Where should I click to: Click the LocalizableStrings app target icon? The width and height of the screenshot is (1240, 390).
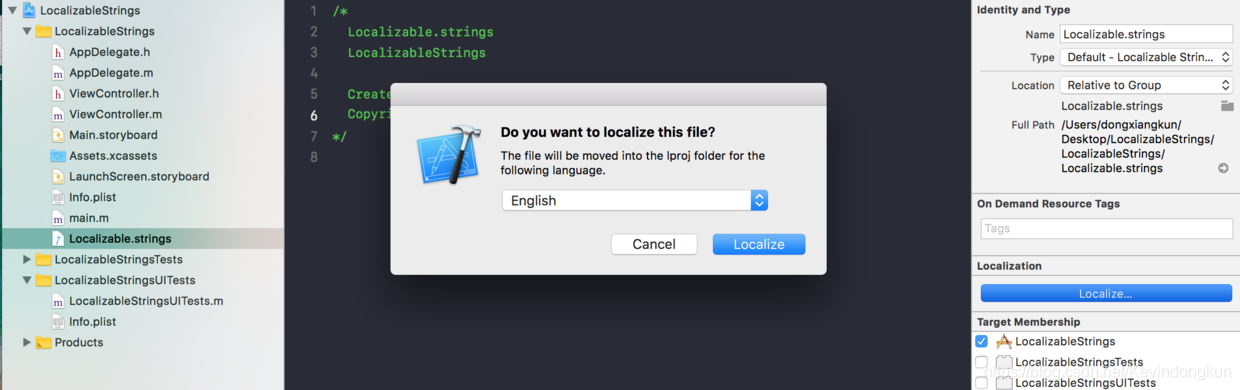1004,342
